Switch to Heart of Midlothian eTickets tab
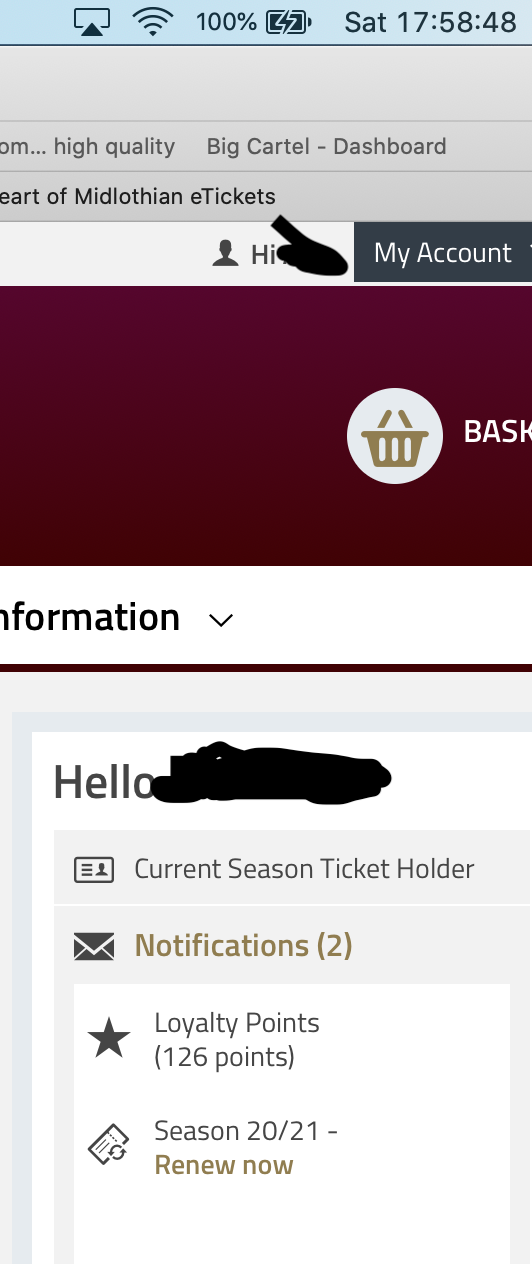 (x=138, y=196)
